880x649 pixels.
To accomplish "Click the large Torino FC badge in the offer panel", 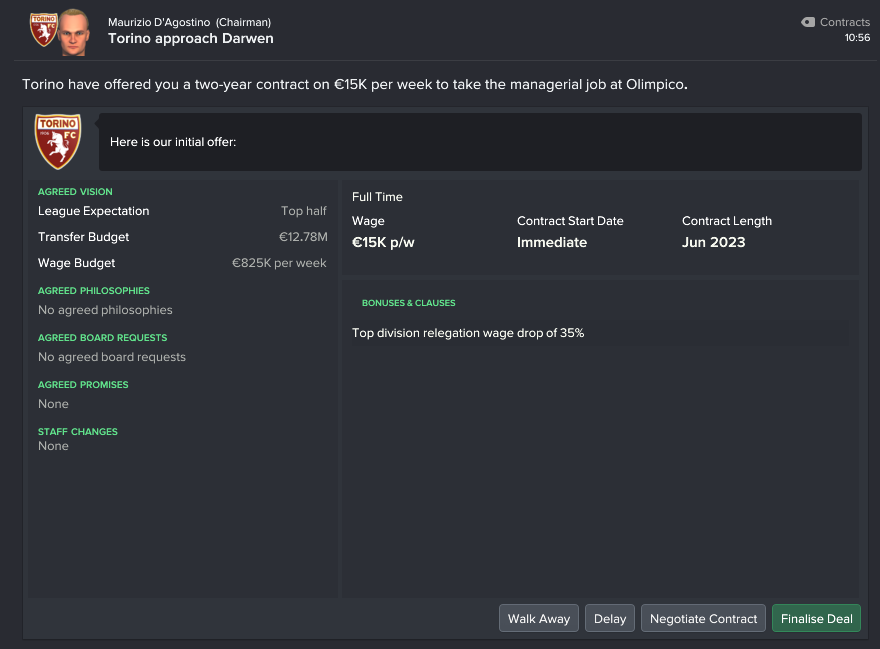I will click(x=58, y=141).
